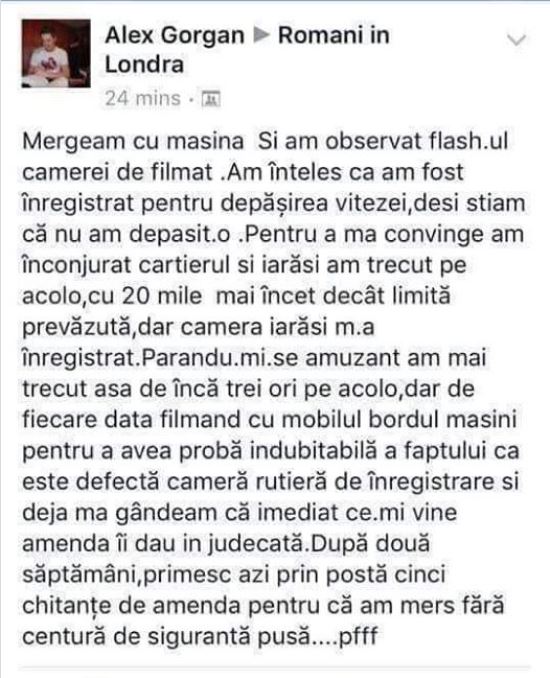Screen dimensions: 550x678
Task: Click the line beginning "chitanțe de amenda"
Action: (x=263, y=605)
